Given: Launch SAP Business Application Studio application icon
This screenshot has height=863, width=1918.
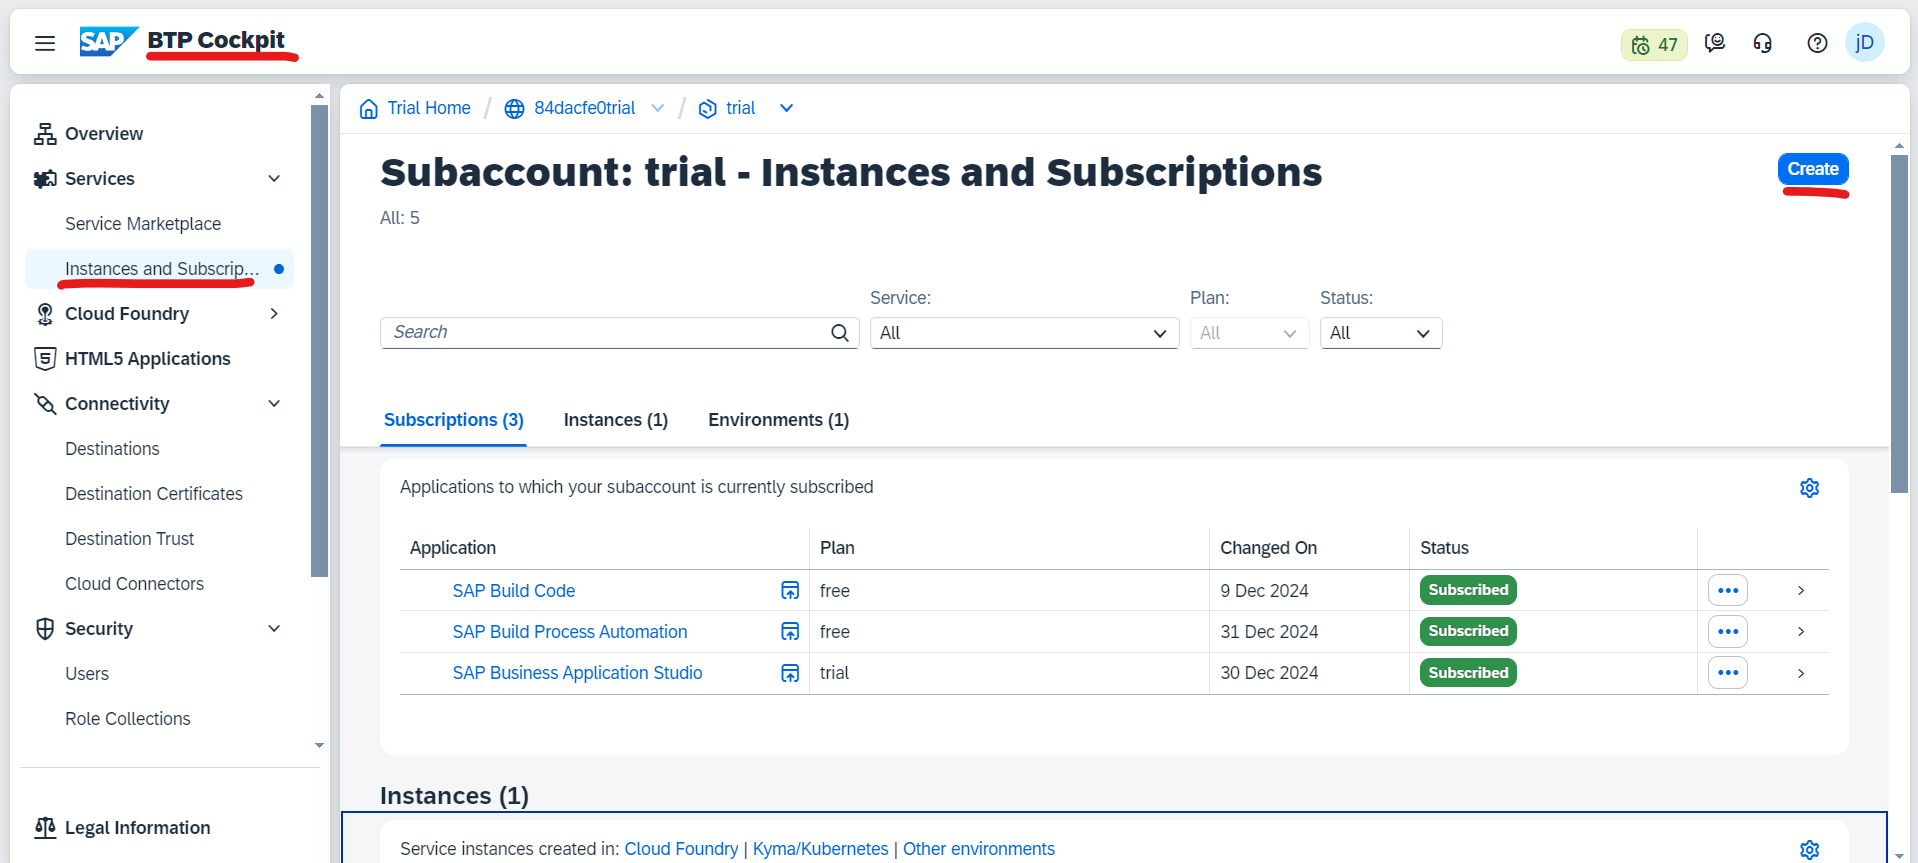Looking at the screenshot, I should point(790,673).
